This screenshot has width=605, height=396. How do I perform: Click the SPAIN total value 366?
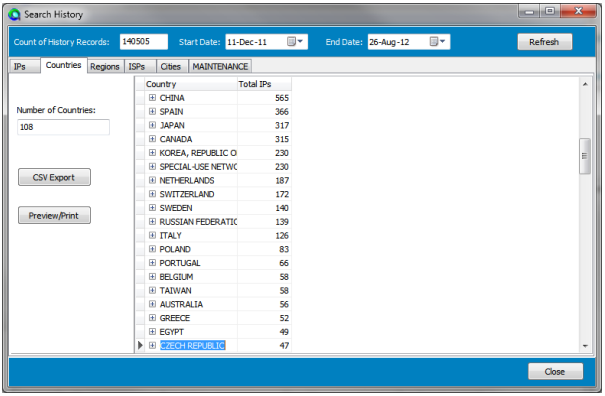tap(282, 112)
